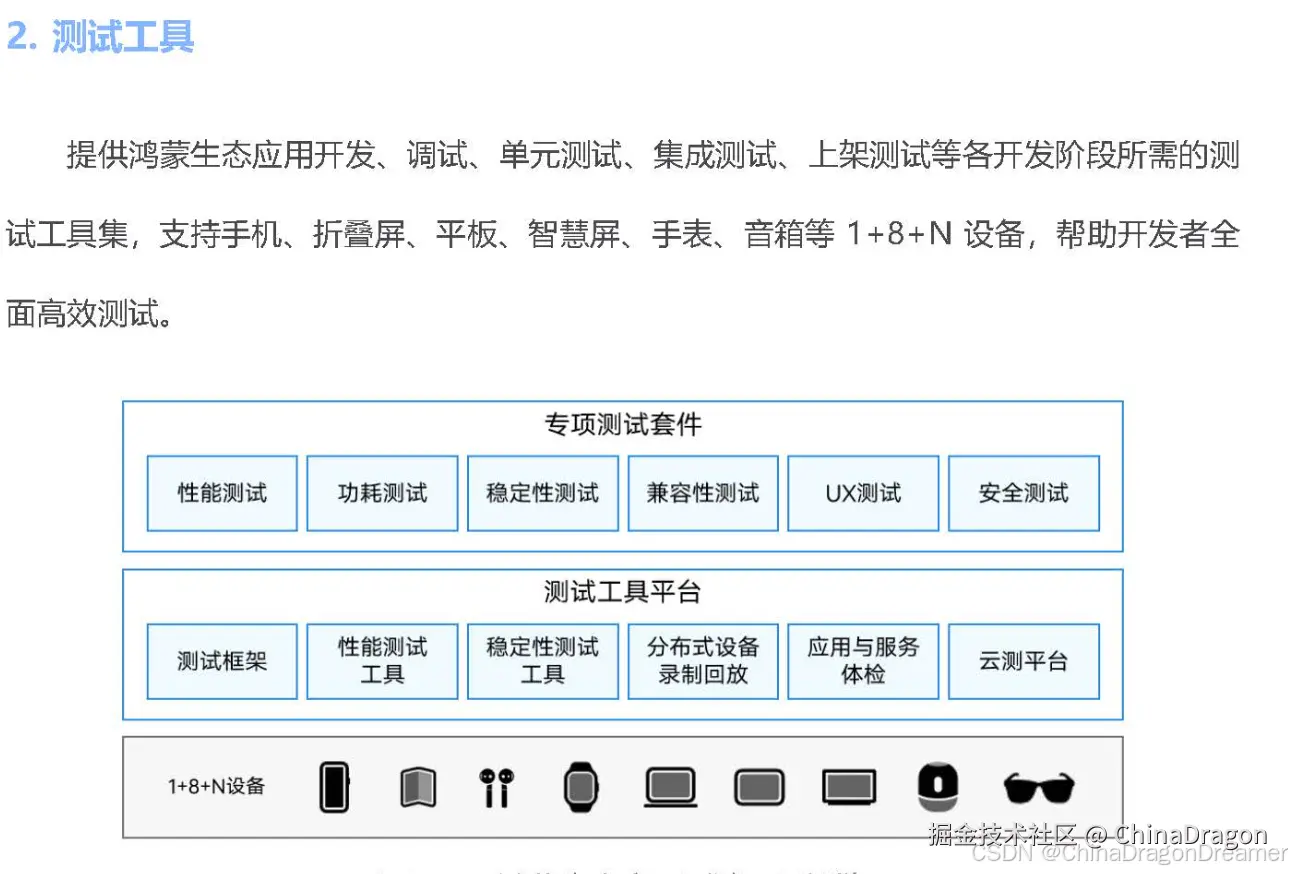Click the 云测平台 box

coord(1024,661)
